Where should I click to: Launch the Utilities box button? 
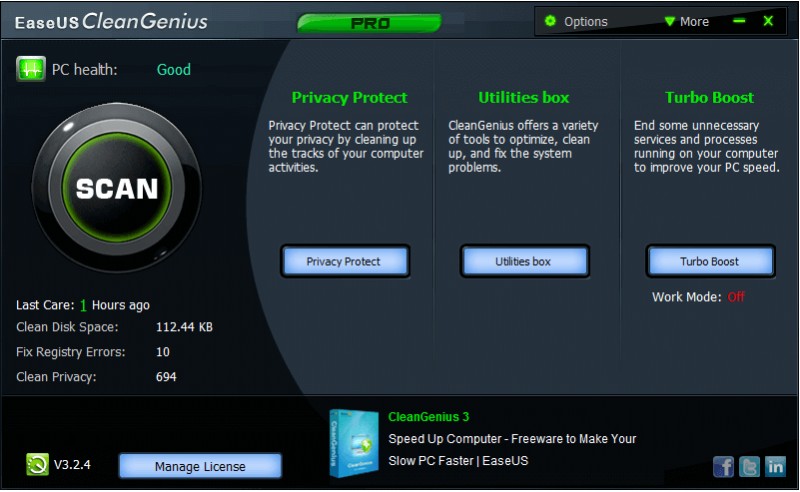pyautogui.click(x=524, y=261)
